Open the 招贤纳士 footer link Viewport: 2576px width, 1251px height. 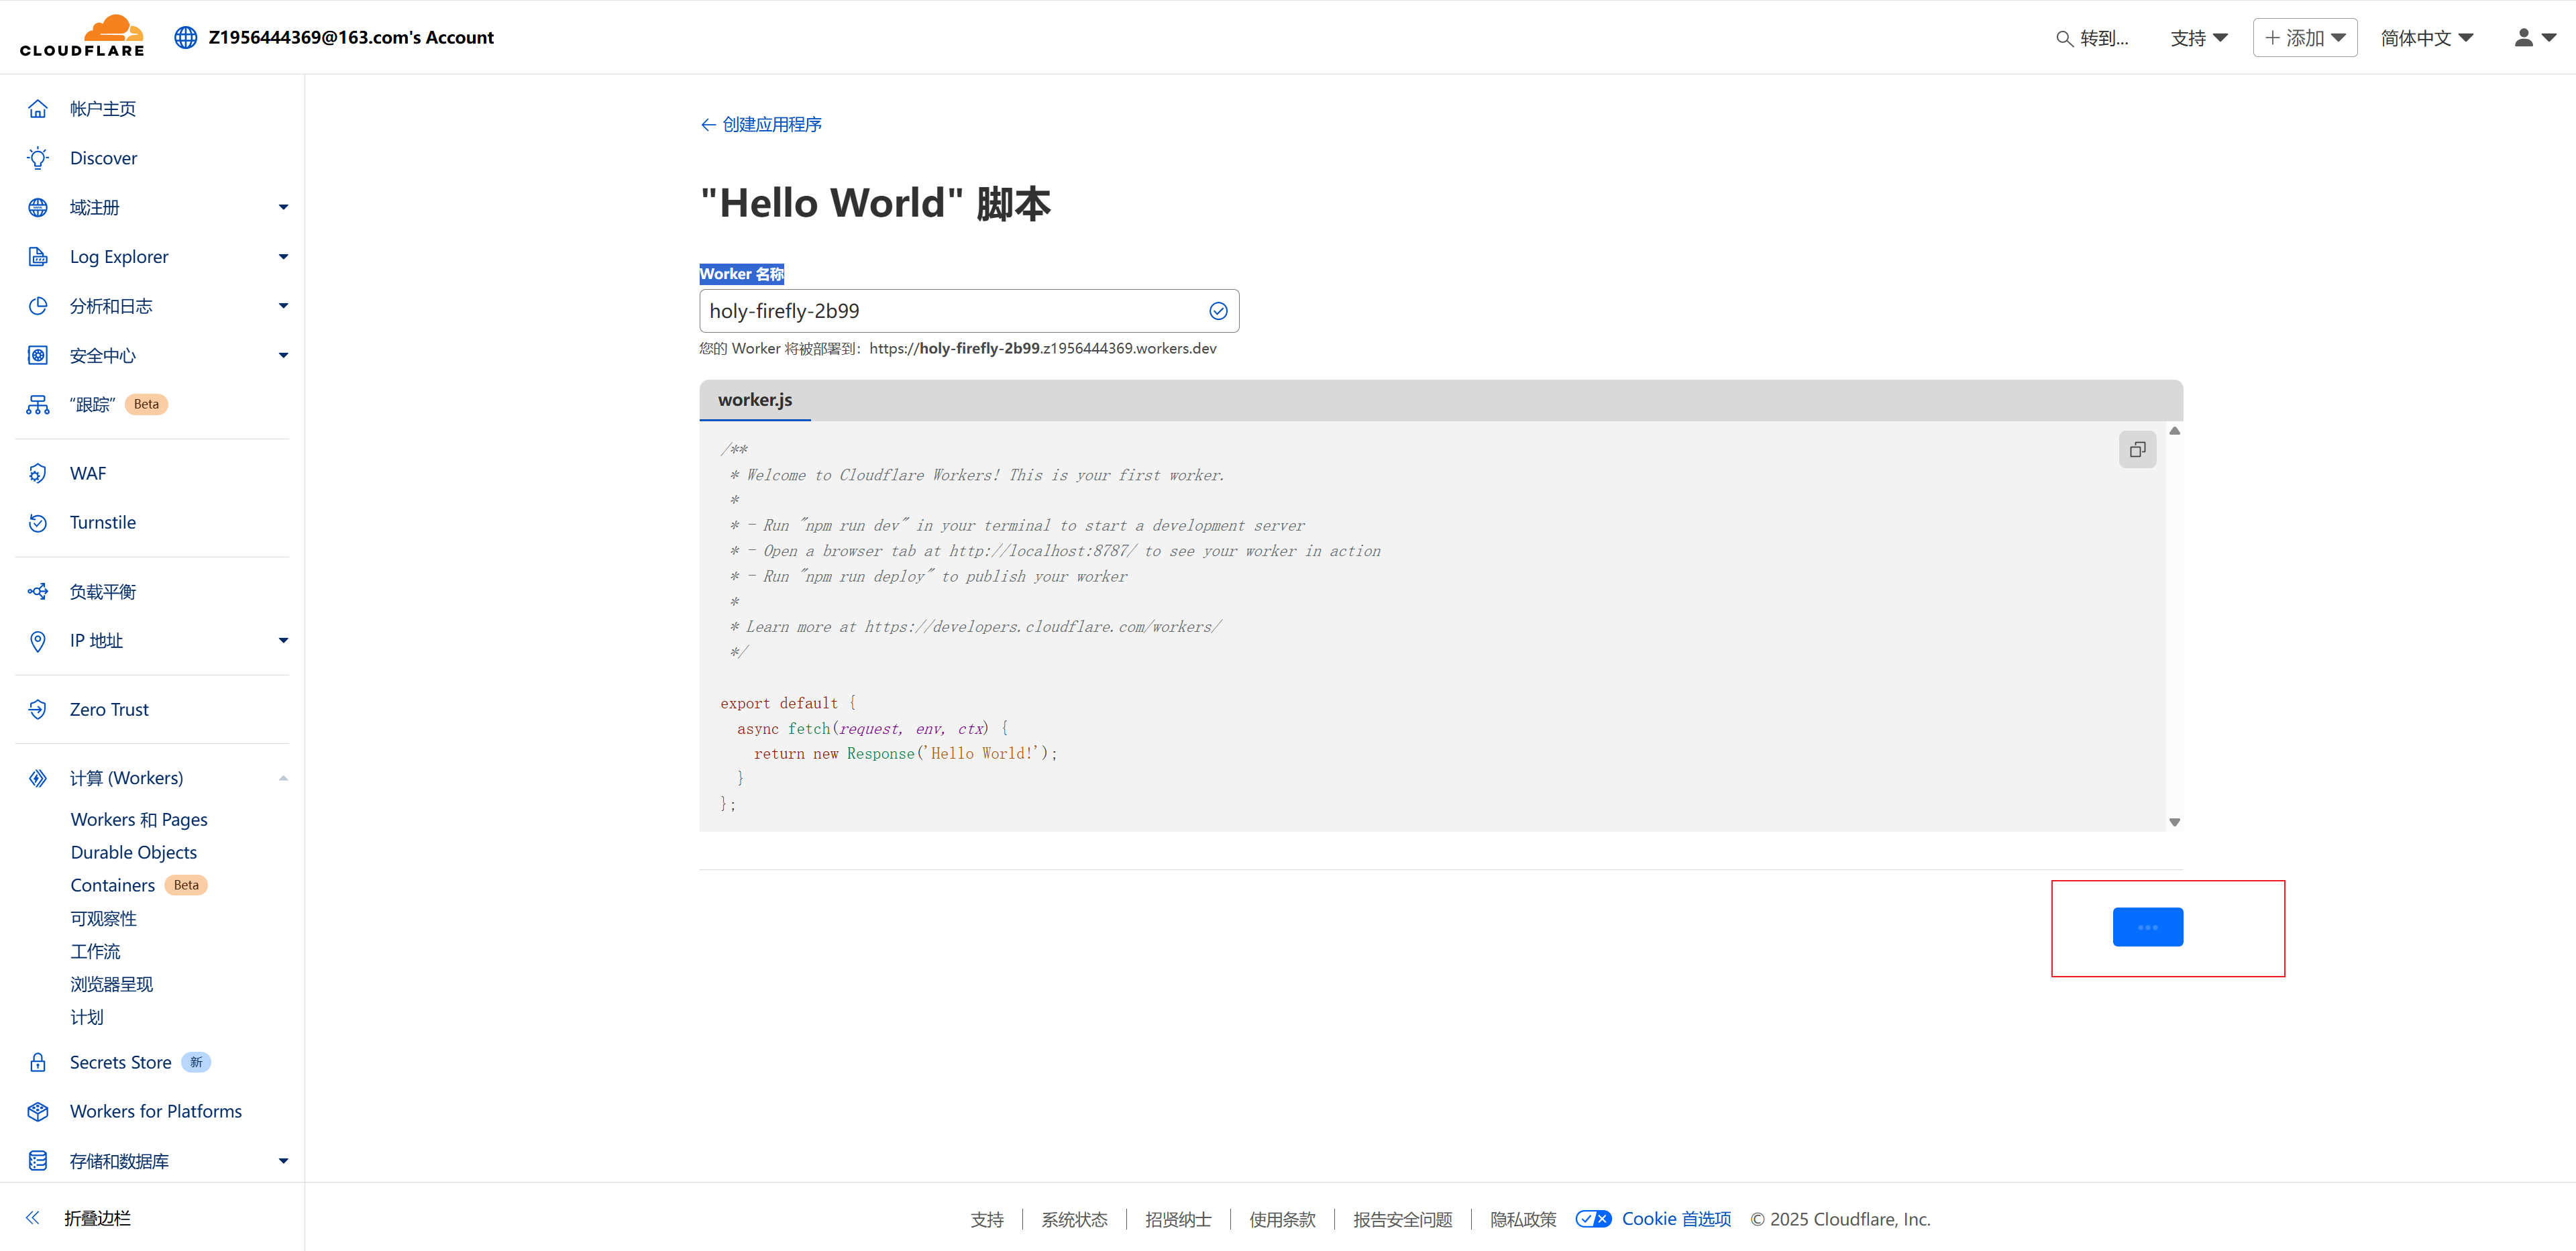click(1178, 1220)
